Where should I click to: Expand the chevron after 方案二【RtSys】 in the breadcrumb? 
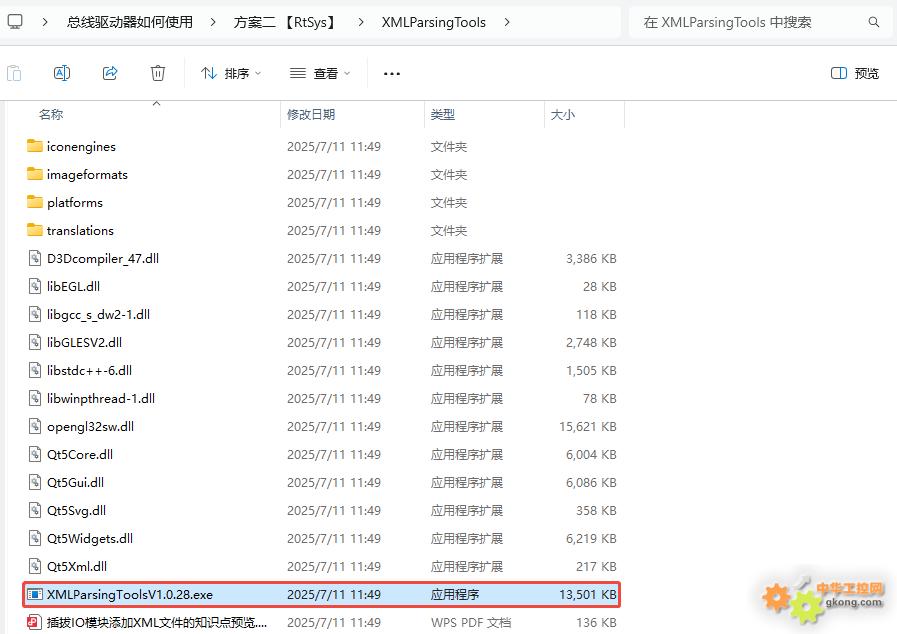pyautogui.click(x=359, y=22)
